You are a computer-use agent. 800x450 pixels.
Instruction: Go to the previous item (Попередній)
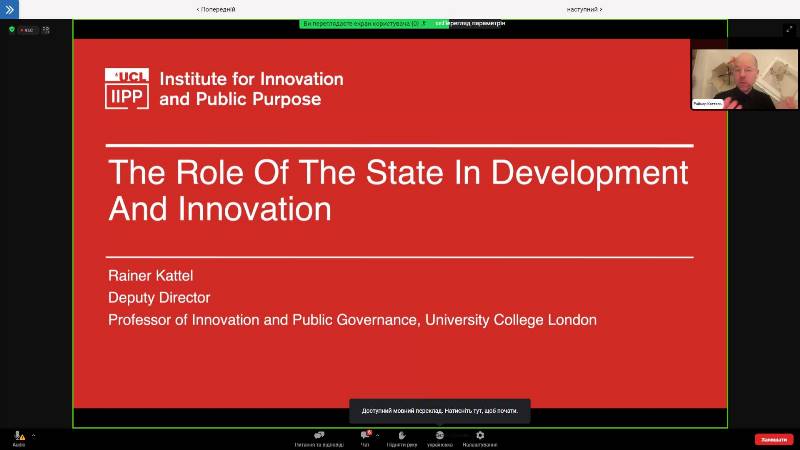(216, 9)
